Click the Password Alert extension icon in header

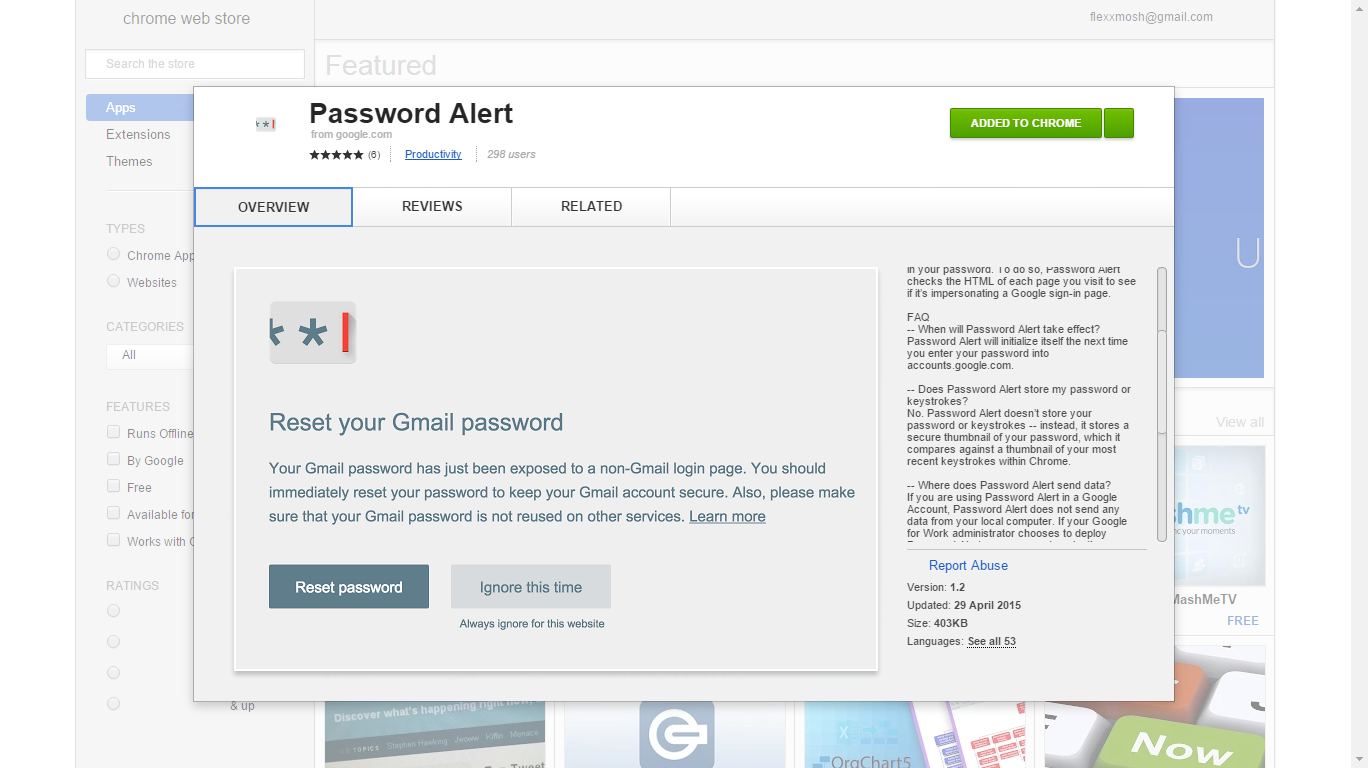265,124
